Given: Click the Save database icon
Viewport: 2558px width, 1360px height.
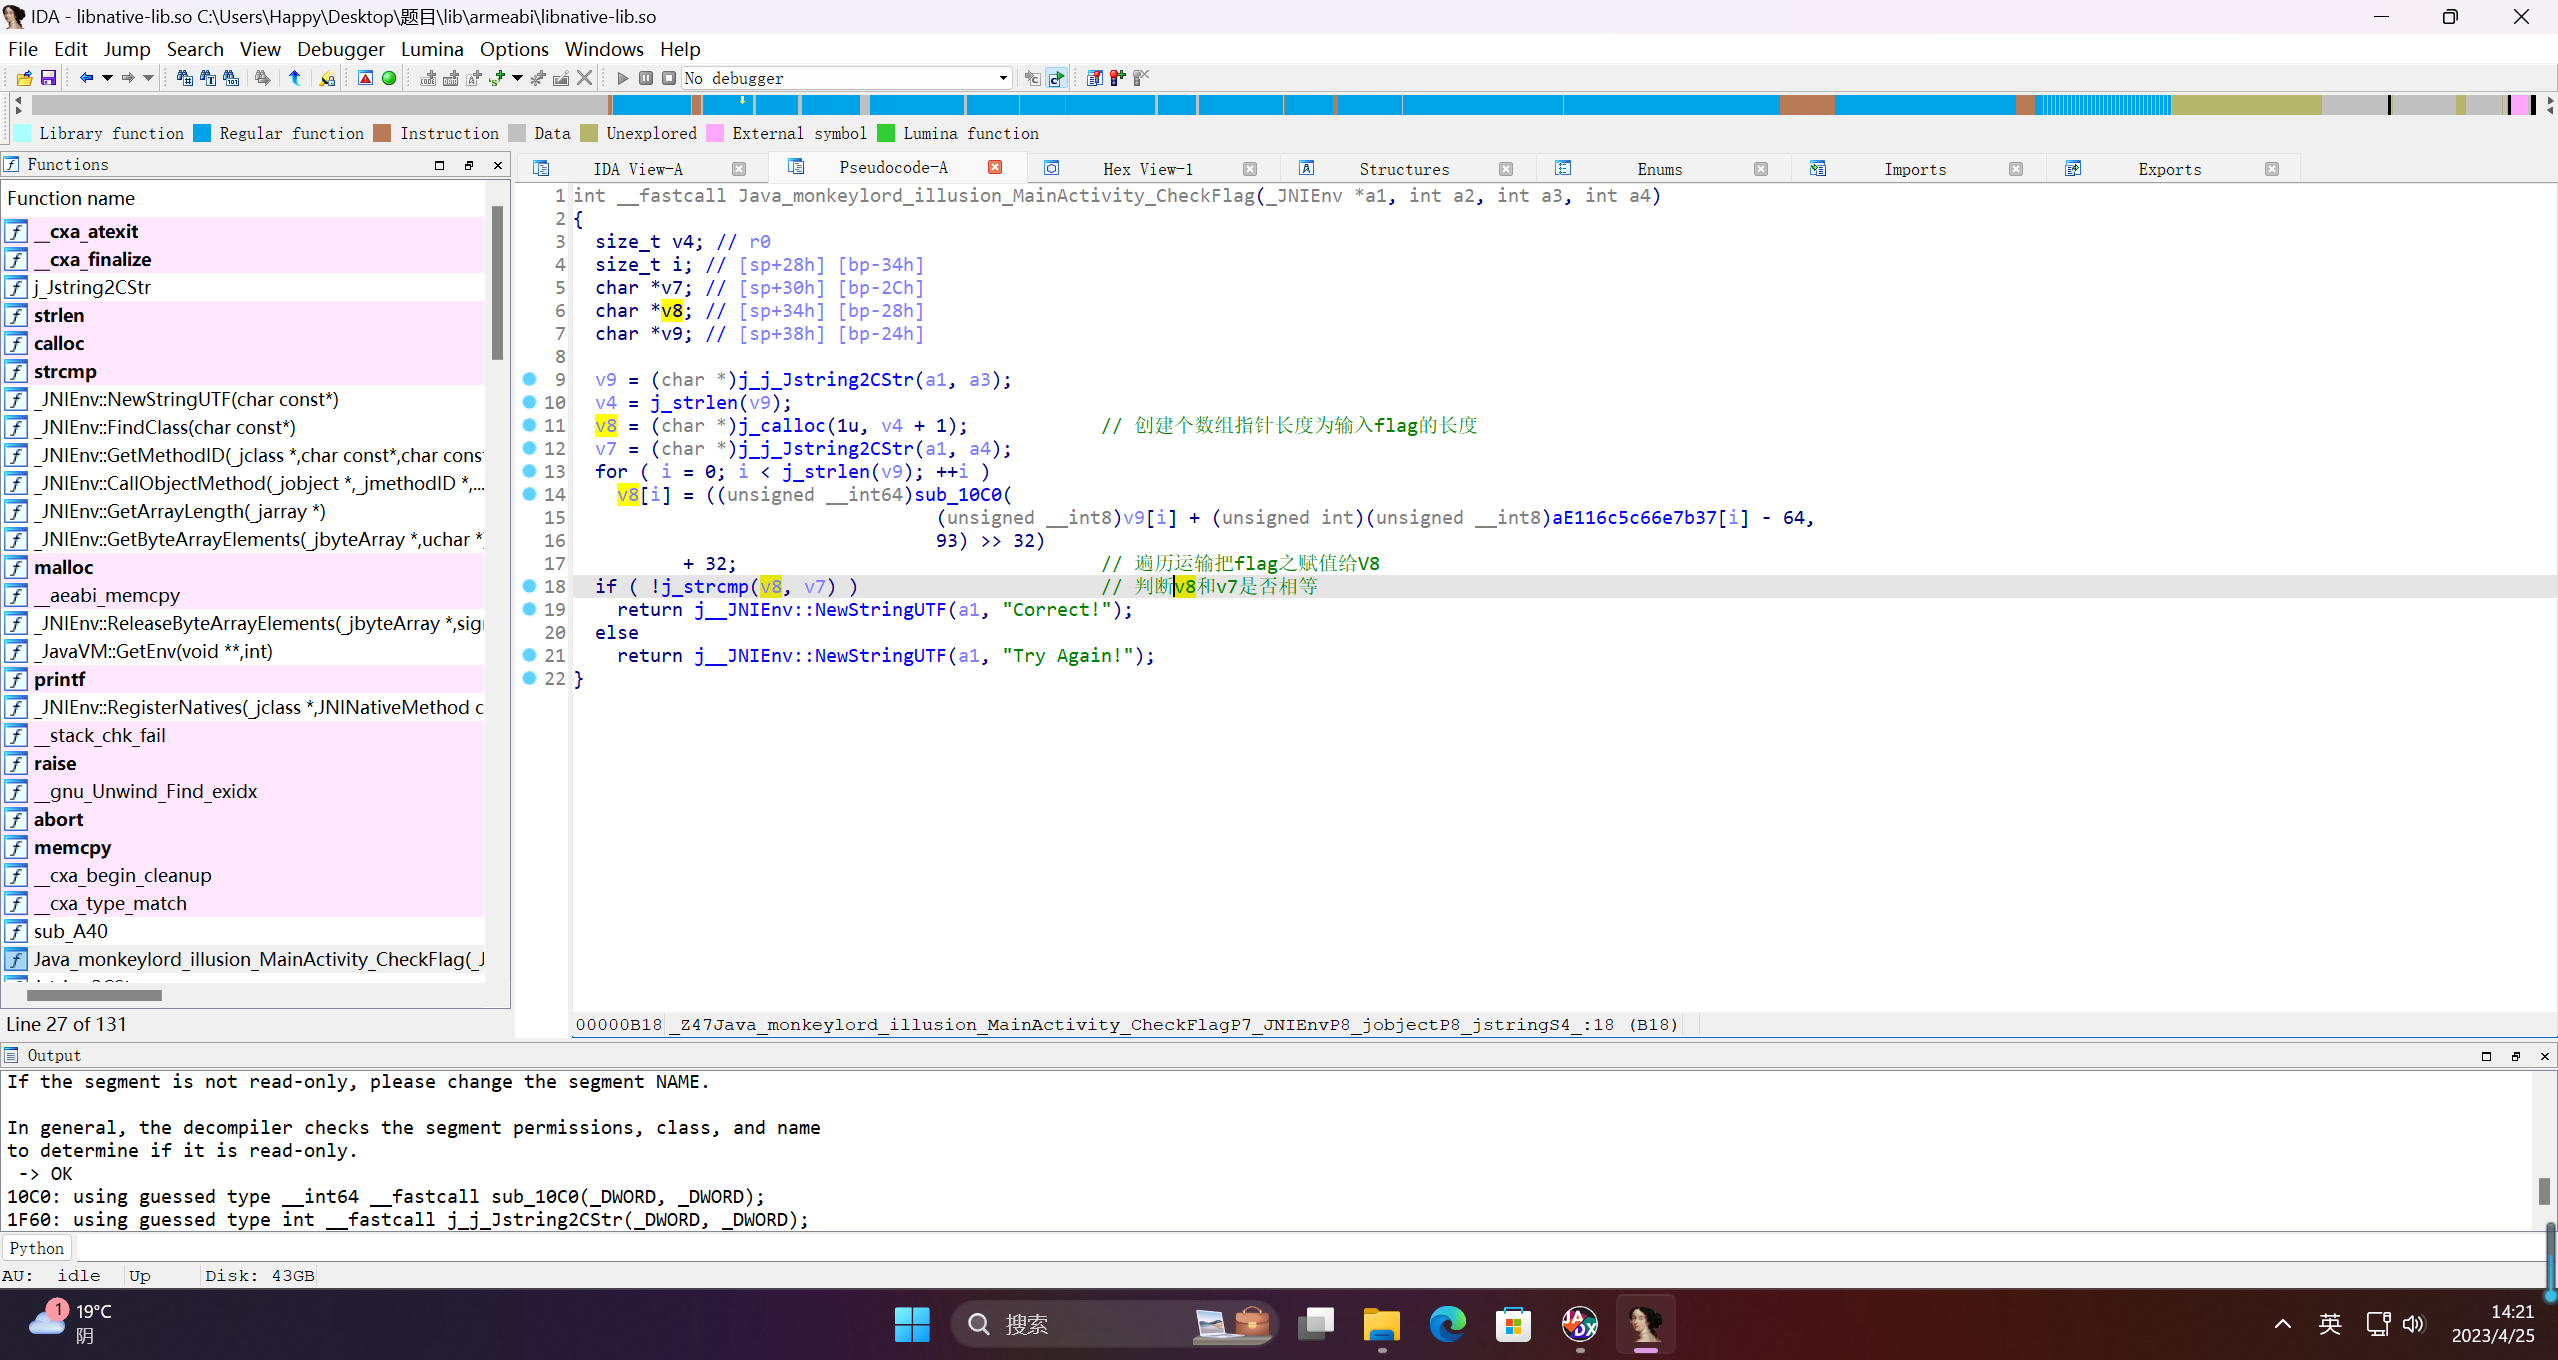Looking at the screenshot, I should pos(47,78).
